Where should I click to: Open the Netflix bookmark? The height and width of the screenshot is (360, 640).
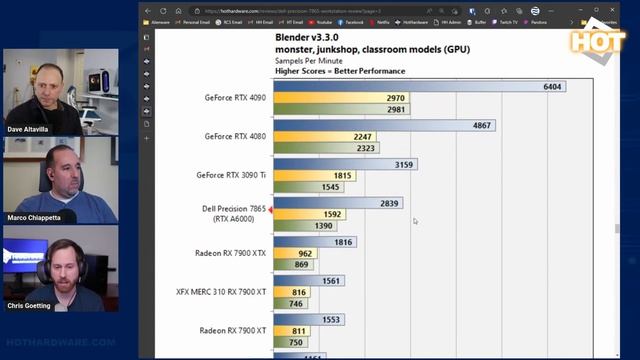[380, 22]
